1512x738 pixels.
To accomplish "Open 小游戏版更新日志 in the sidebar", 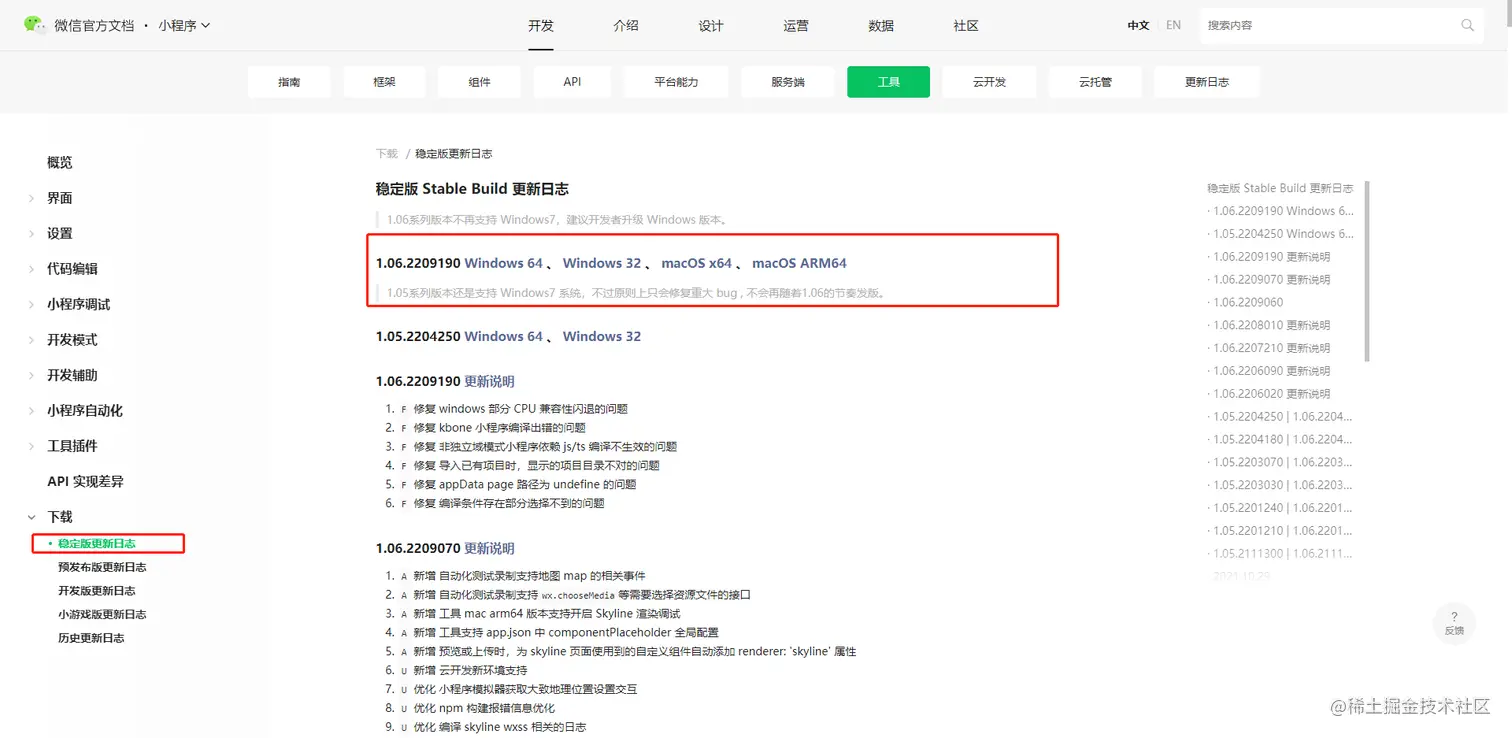I will 102,614.
